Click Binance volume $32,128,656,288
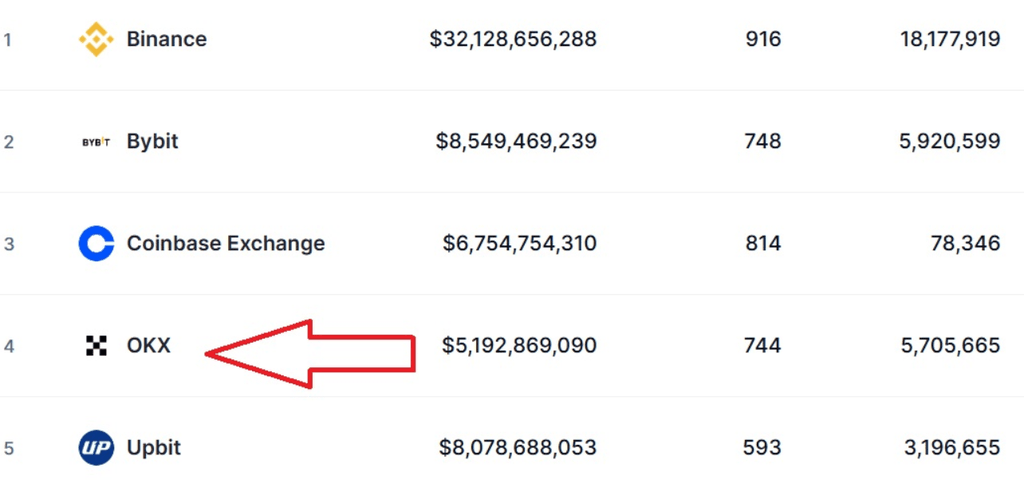 tap(513, 40)
